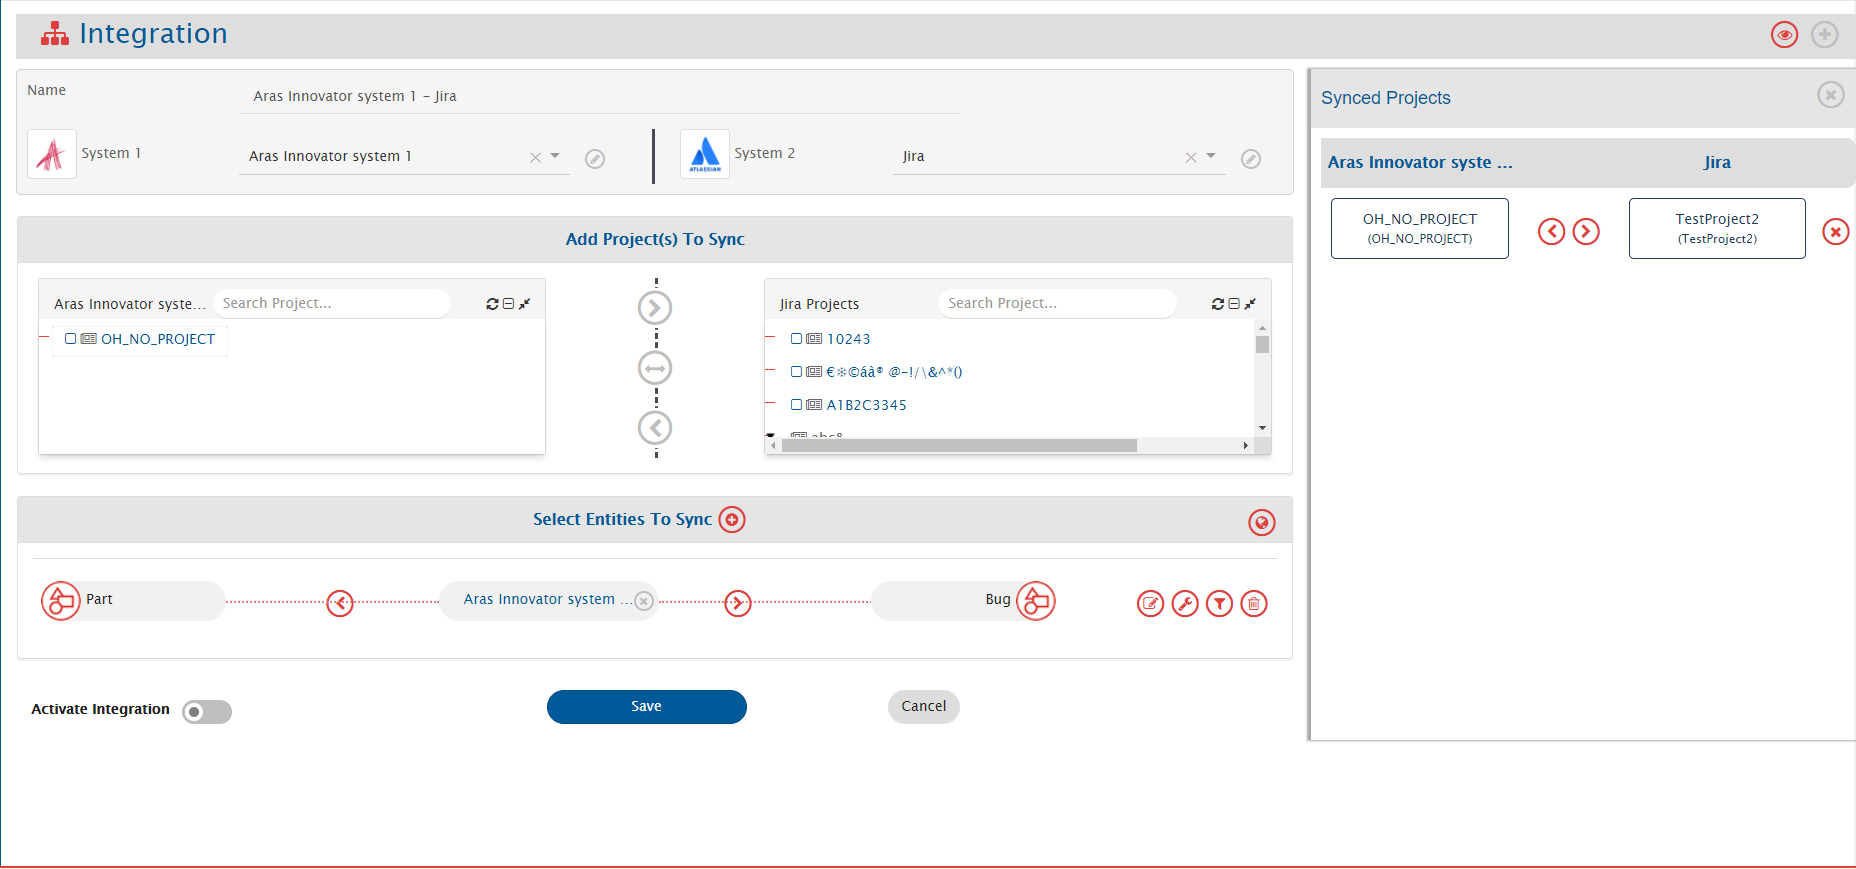Open the System 1 dropdown arrow
This screenshot has width=1856, height=869.
pos(555,156)
